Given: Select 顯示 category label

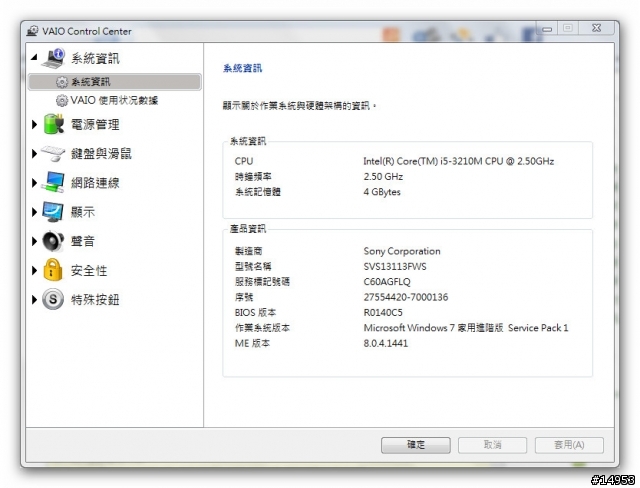Looking at the screenshot, I should (x=83, y=212).
